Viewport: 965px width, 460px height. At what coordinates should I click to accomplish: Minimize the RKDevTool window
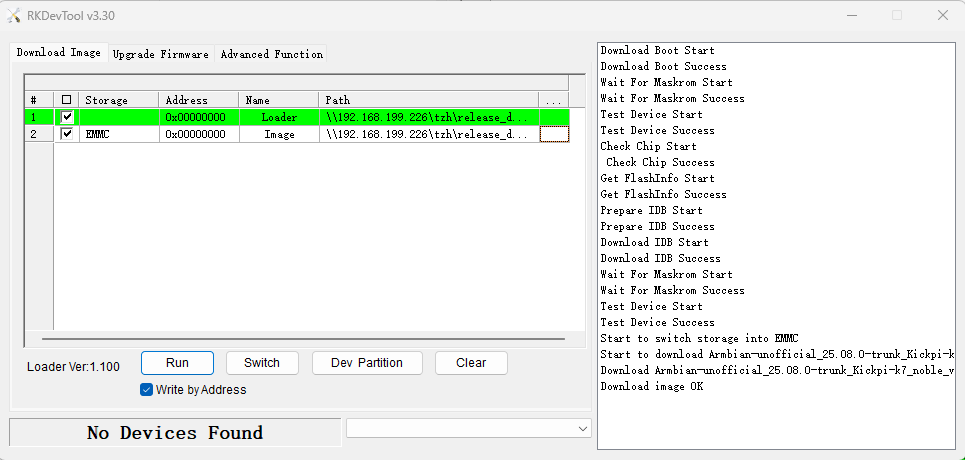850,15
